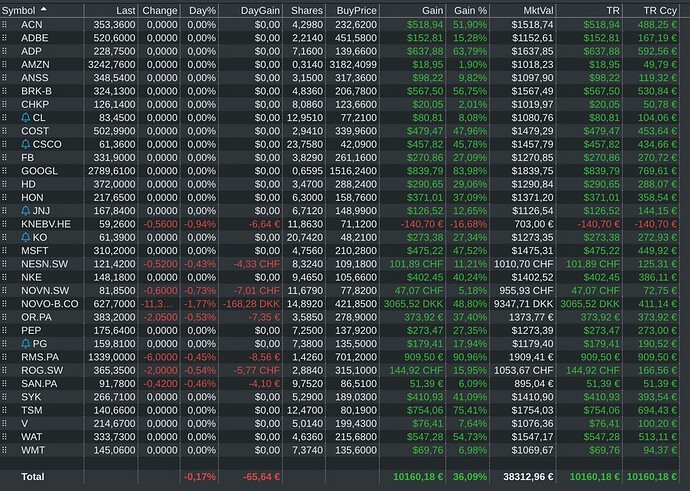The width and height of the screenshot is (690, 491).
Task: Click the total gain percent 36,09%
Action: pos(470,477)
